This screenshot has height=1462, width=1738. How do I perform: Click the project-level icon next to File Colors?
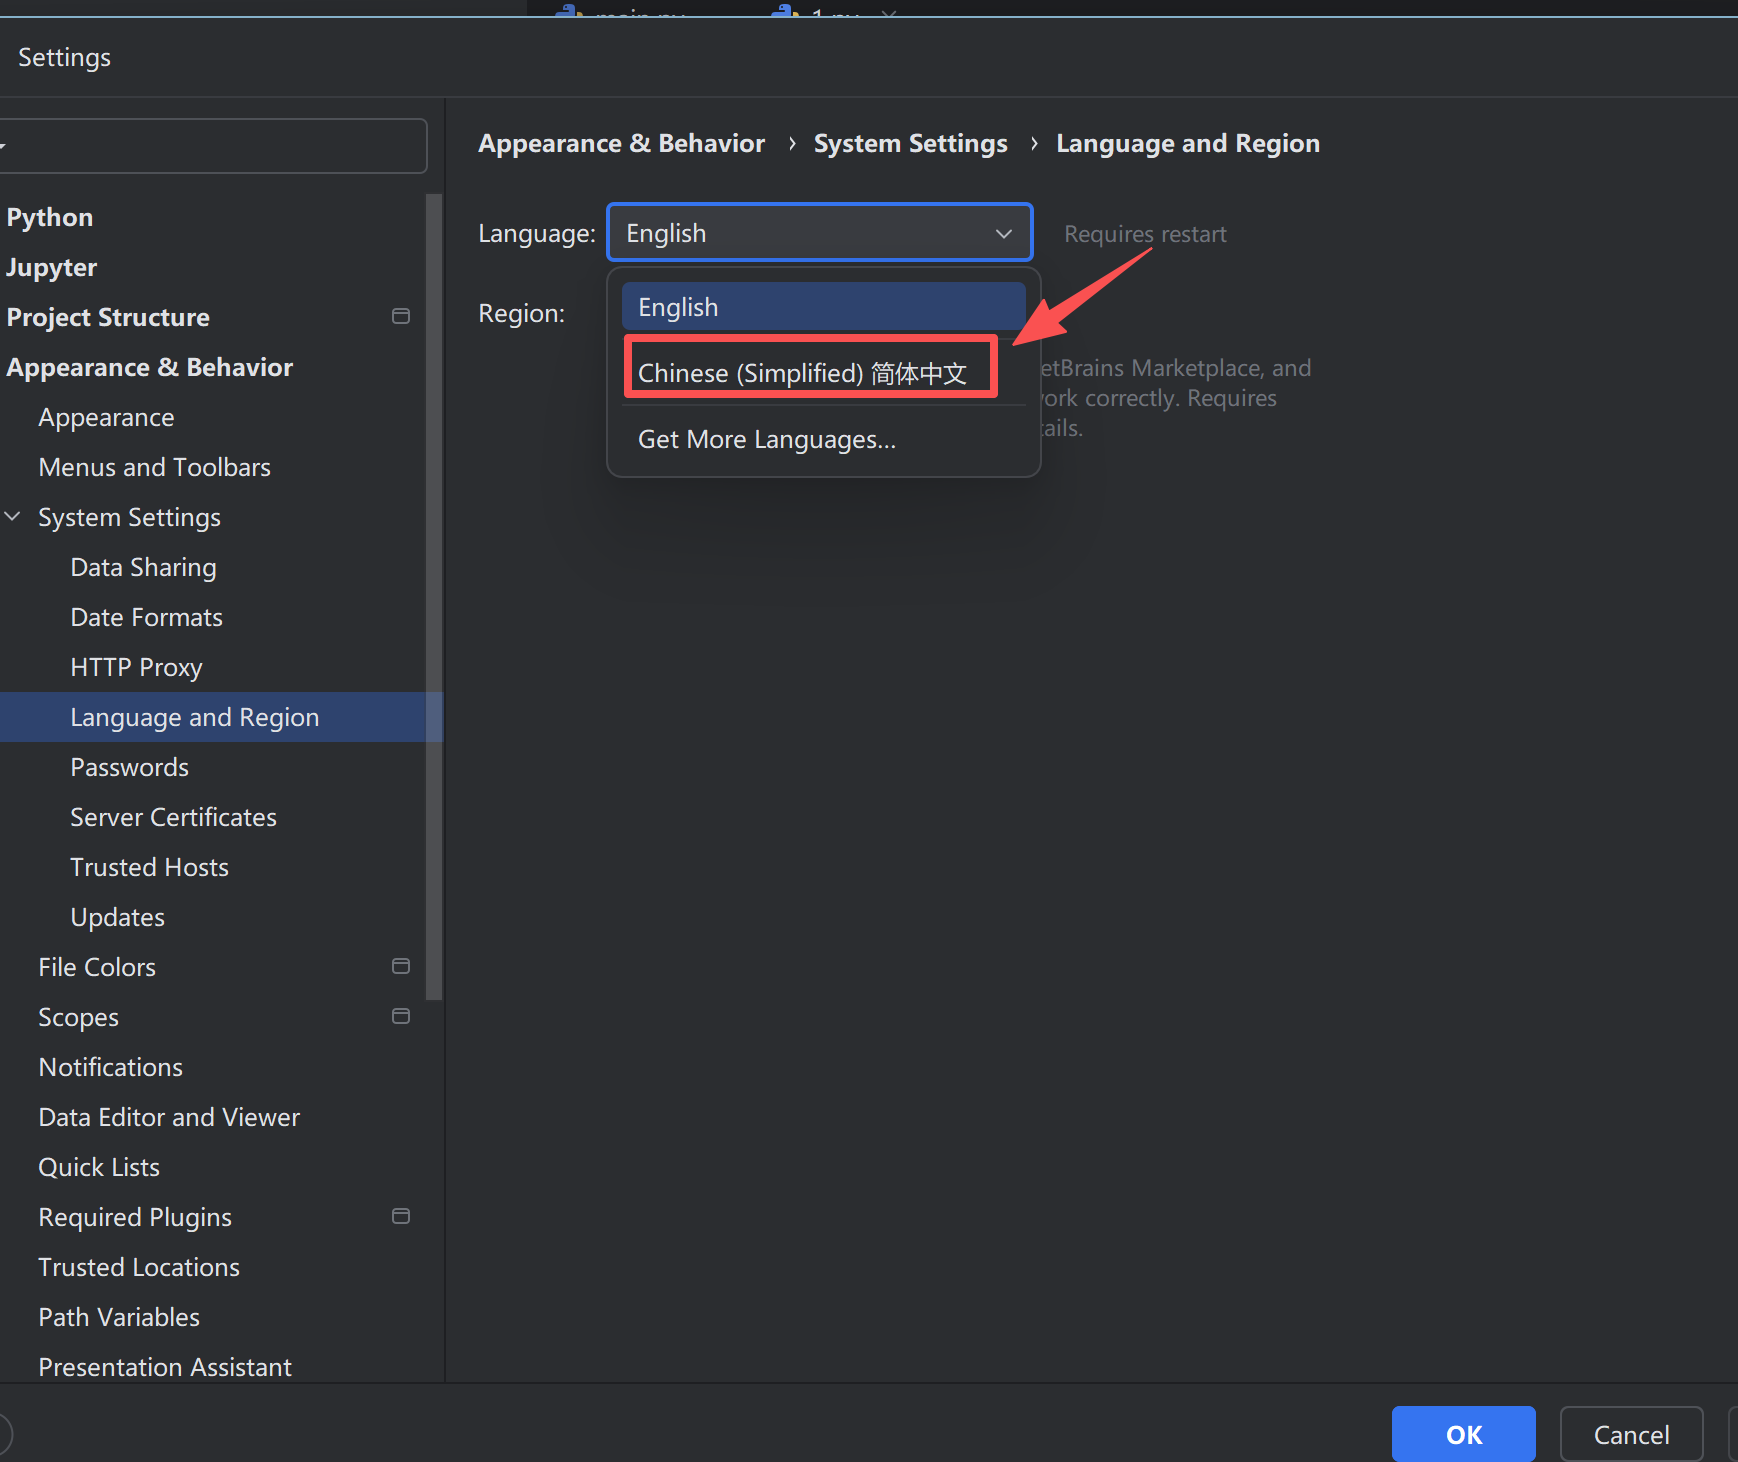click(401, 967)
